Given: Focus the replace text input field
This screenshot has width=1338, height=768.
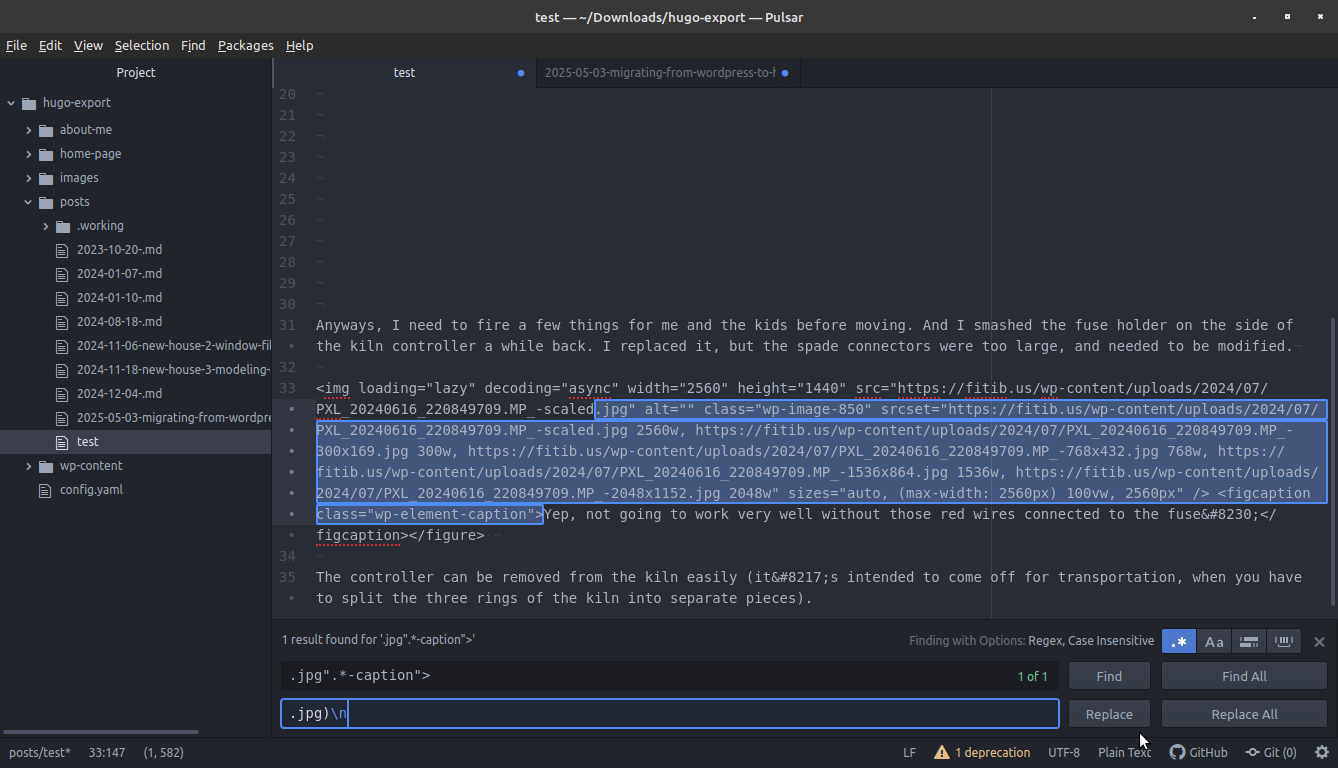Looking at the screenshot, I should (669, 714).
